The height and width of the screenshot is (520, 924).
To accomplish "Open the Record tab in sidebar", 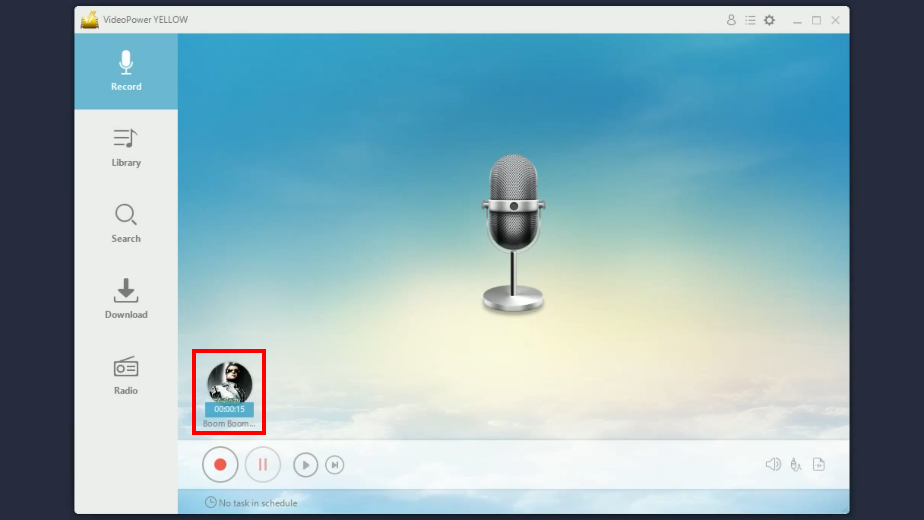I will point(126,71).
